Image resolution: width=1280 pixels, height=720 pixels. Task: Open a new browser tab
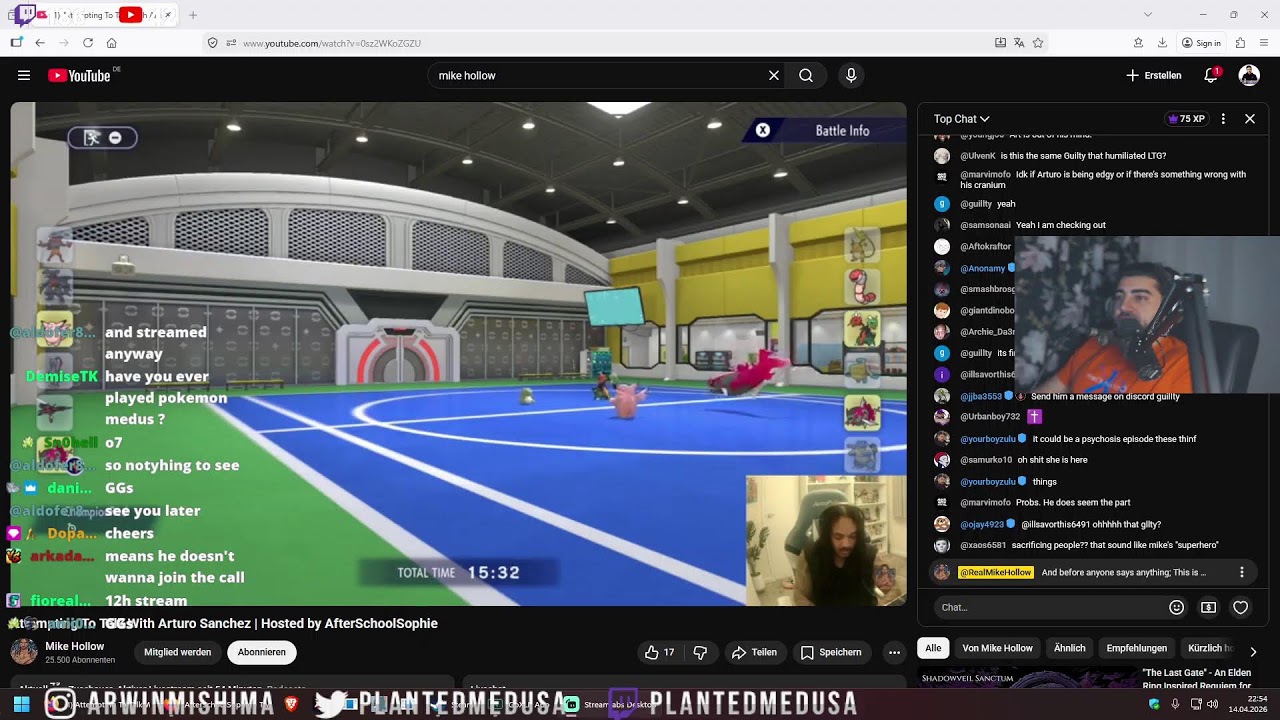pos(193,15)
